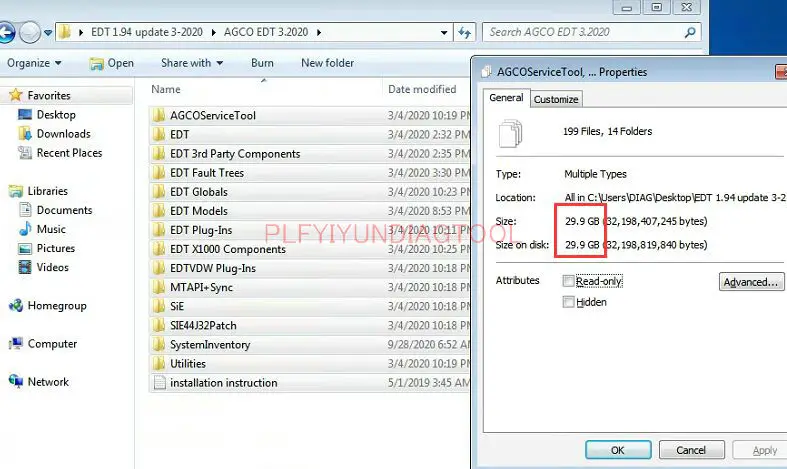787x469 pixels.
Task: Open Downloads in Favorites
Action: [63, 134]
